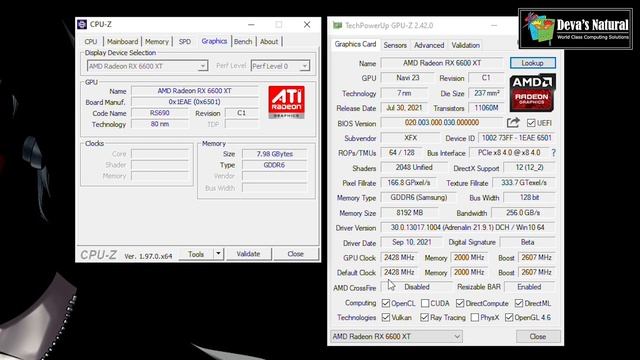Screen dimensions: 640x360
Task: Click the Driver Version field
Action: pos(468,227)
